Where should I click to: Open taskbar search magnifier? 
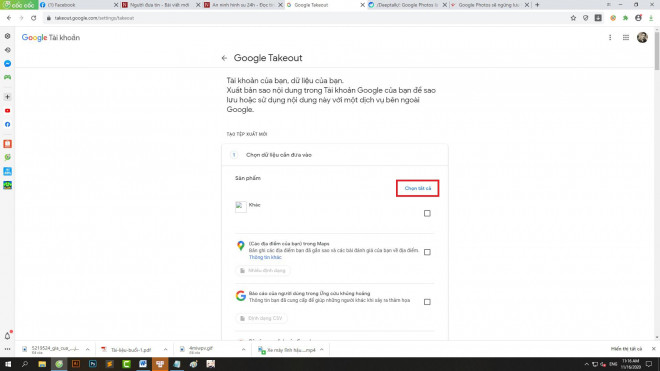click(25, 364)
